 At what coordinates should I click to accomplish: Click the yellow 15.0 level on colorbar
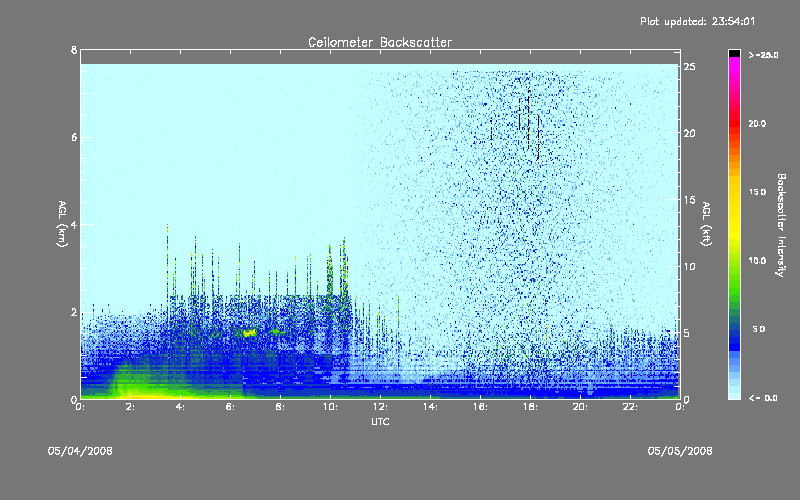[x=734, y=192]
